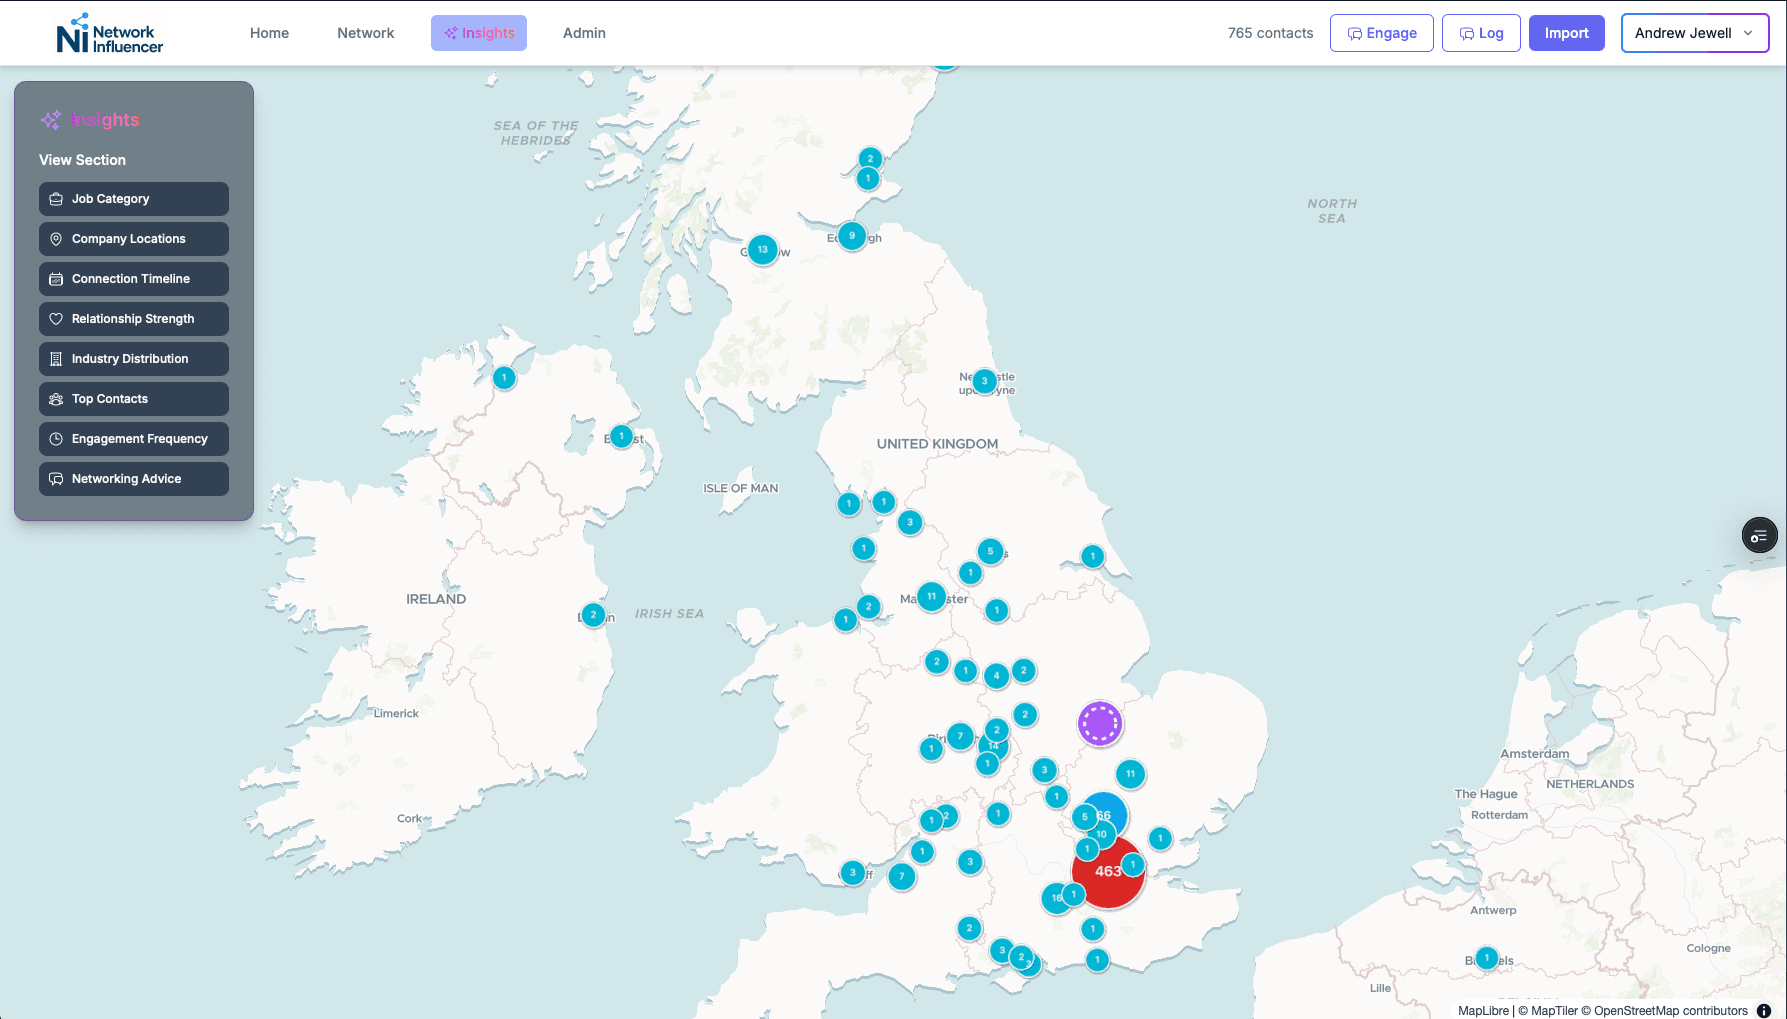The width and height of the screenshot is (1787, 1019).
Task: Open the Log button
Action: pyautogui.click(x=1480, y=33)
